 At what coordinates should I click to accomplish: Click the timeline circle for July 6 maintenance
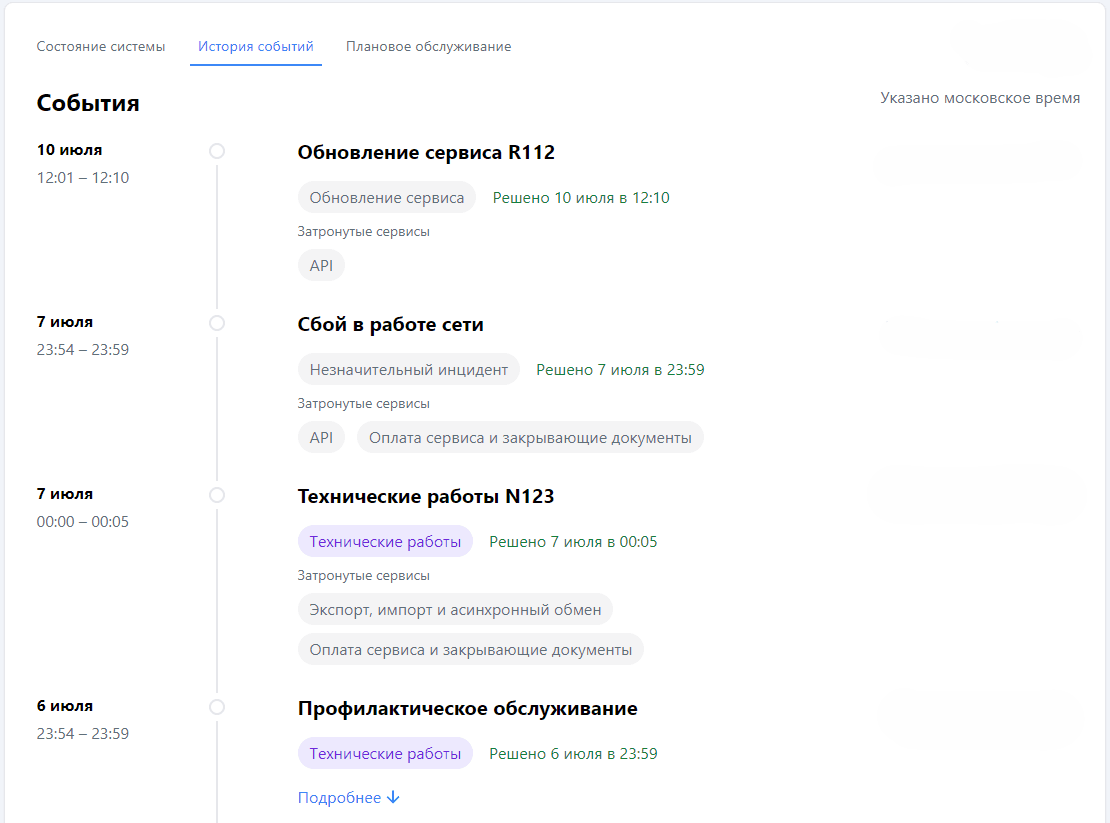coord(216,707)
